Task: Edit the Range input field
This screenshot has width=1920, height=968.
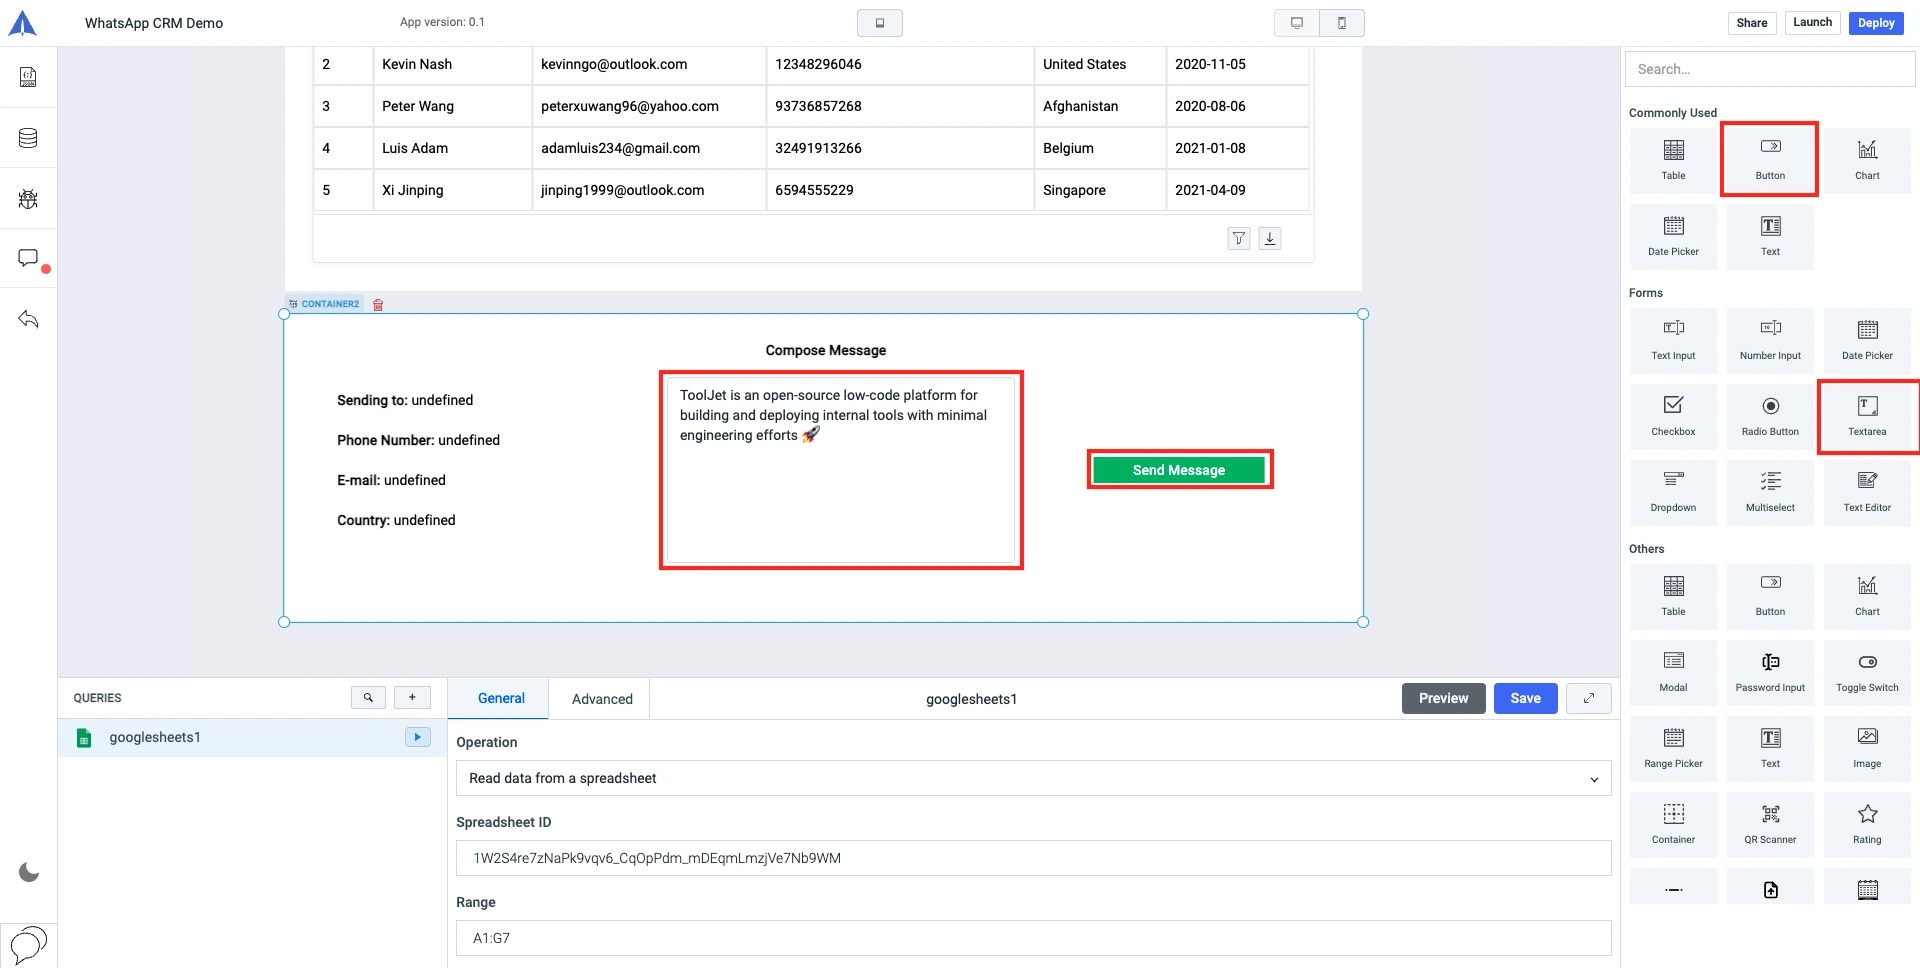Action: click(x=1032, y=937)
